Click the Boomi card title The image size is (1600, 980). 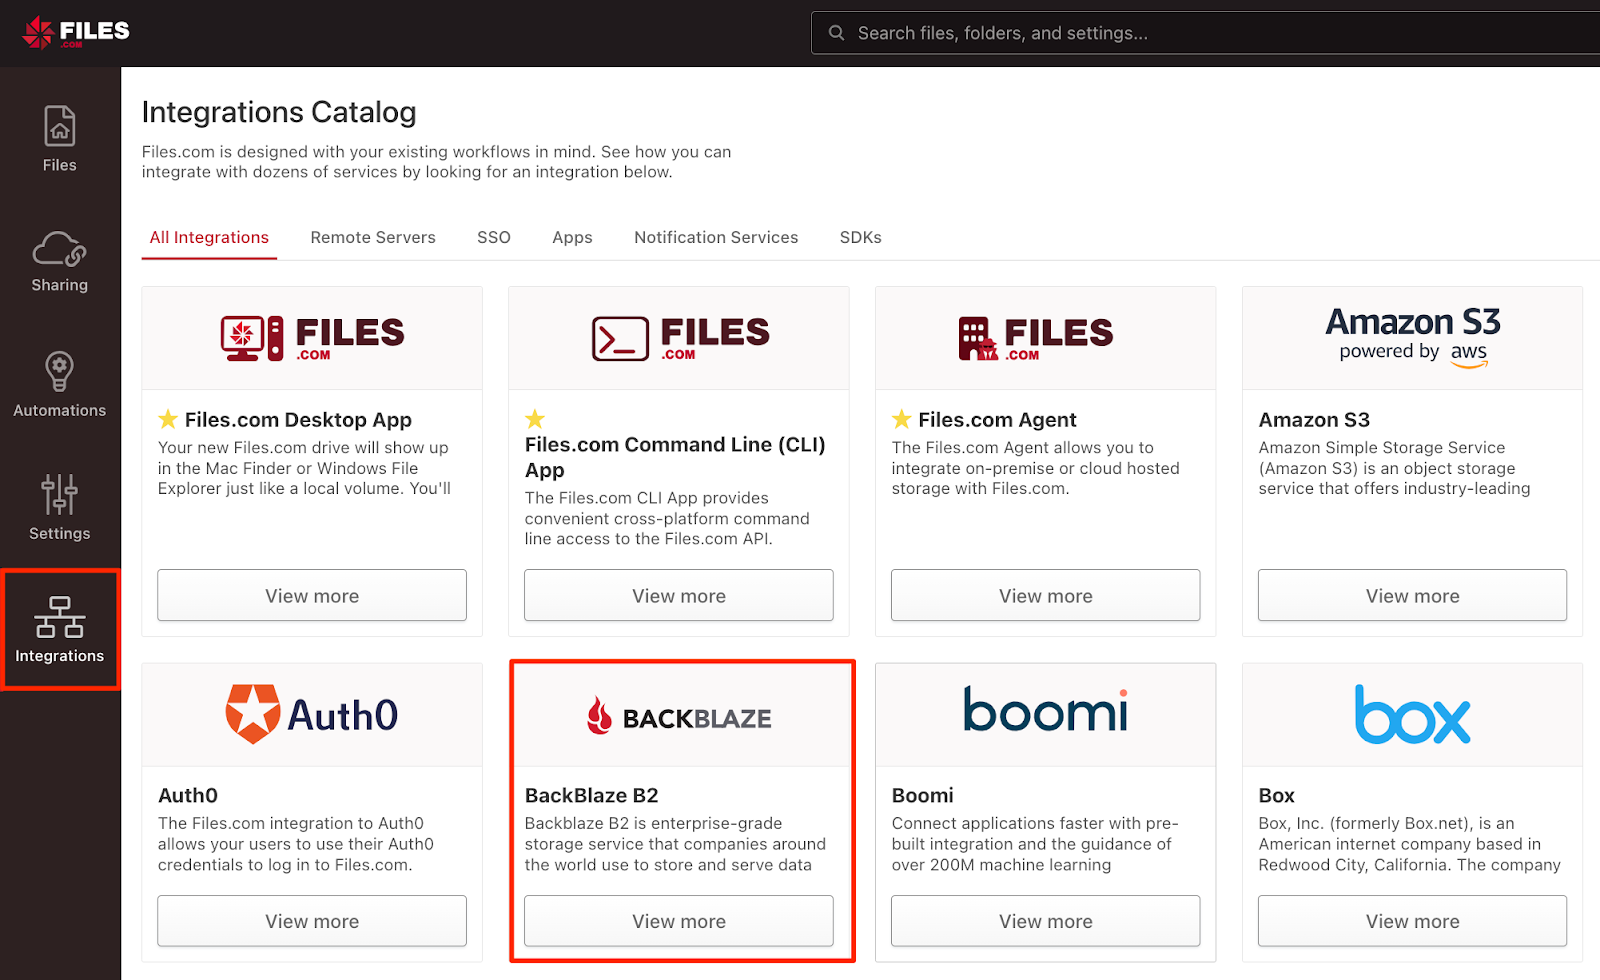pyautogui.click(x=923, y=795)
